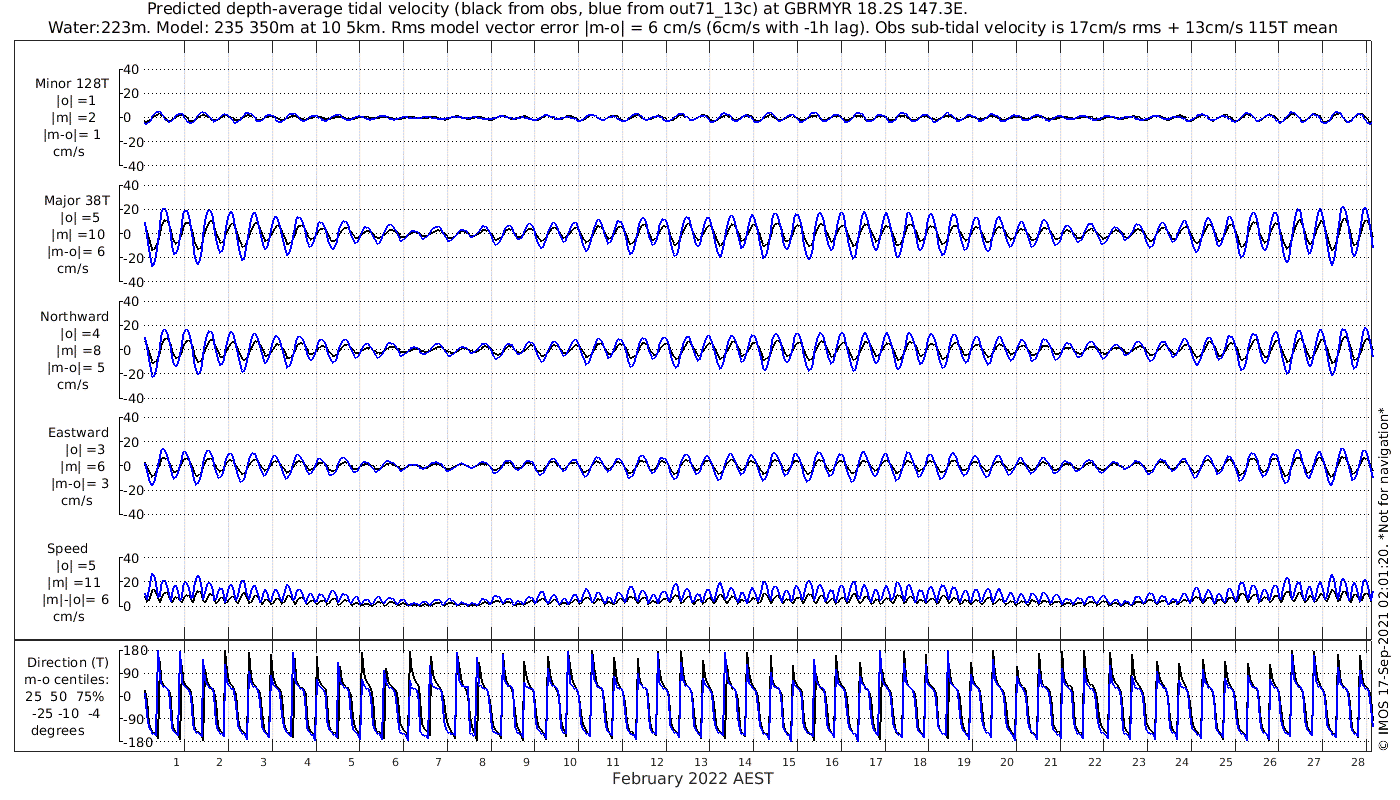Click the 'Eastward' panel label

pyautogui.click(x=78, y=432)
